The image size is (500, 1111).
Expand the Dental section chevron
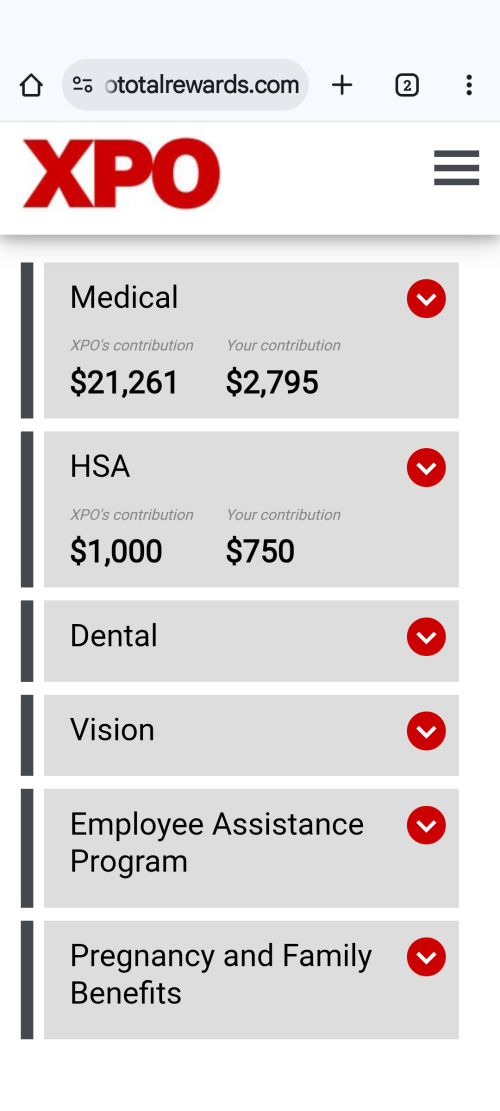coord(426,637)
